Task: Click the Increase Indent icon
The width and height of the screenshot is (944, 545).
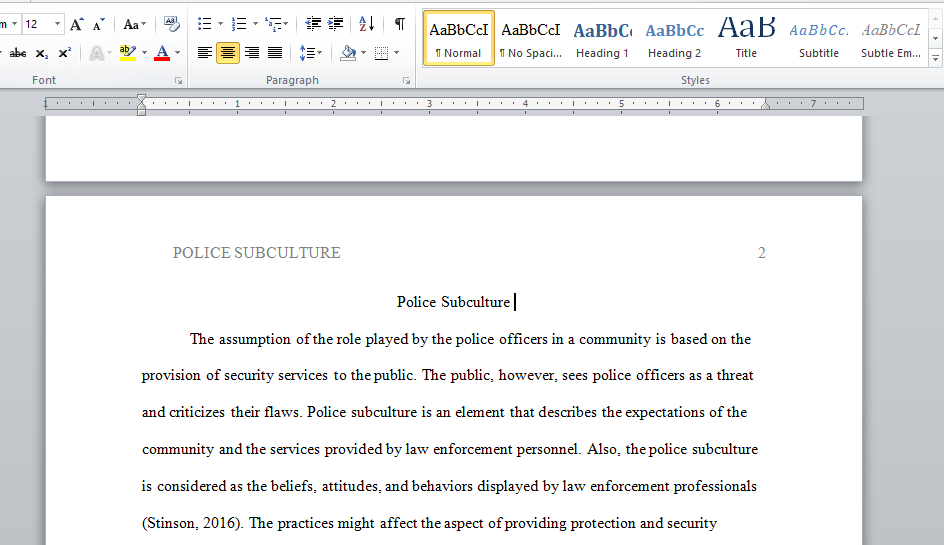Action: coord(335,24)
